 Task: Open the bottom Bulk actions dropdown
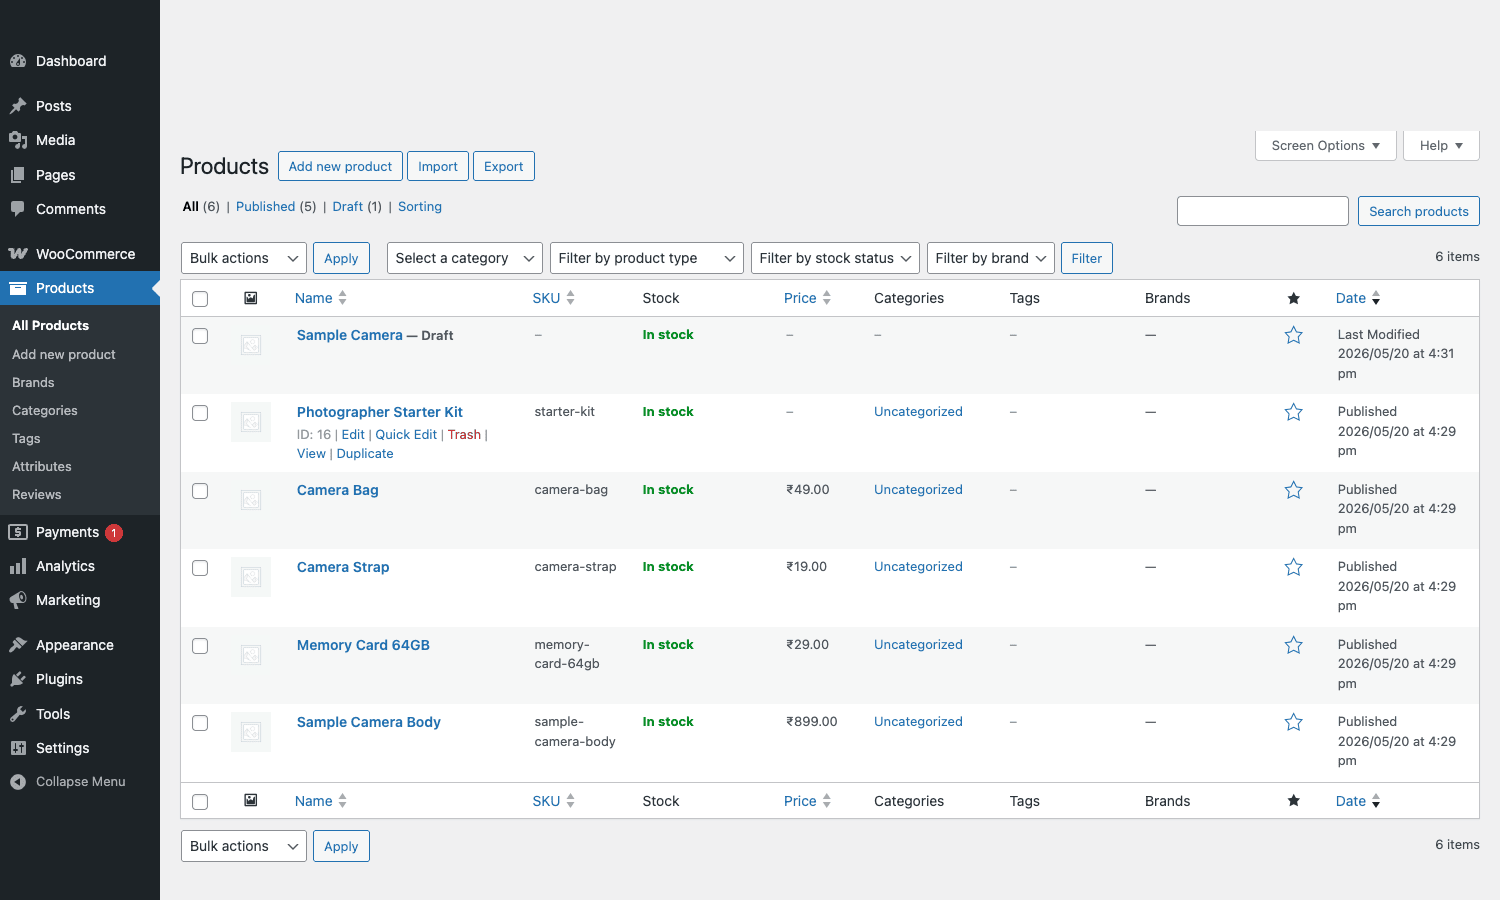coord(244,846)
